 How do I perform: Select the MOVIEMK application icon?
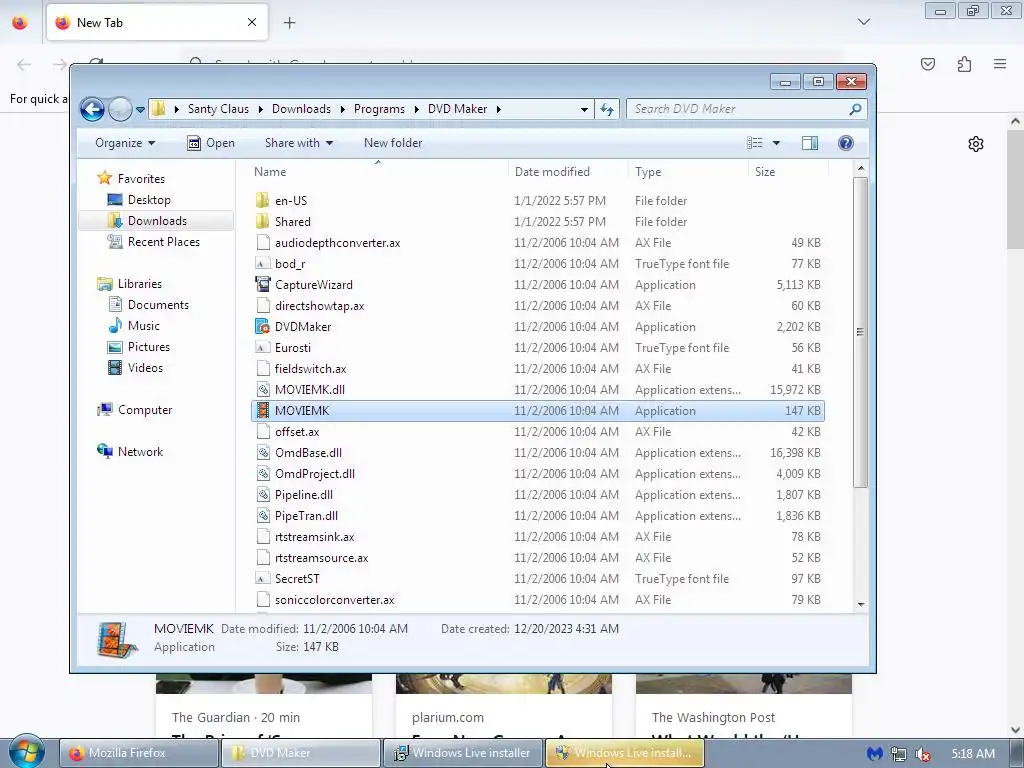[263, 411]
